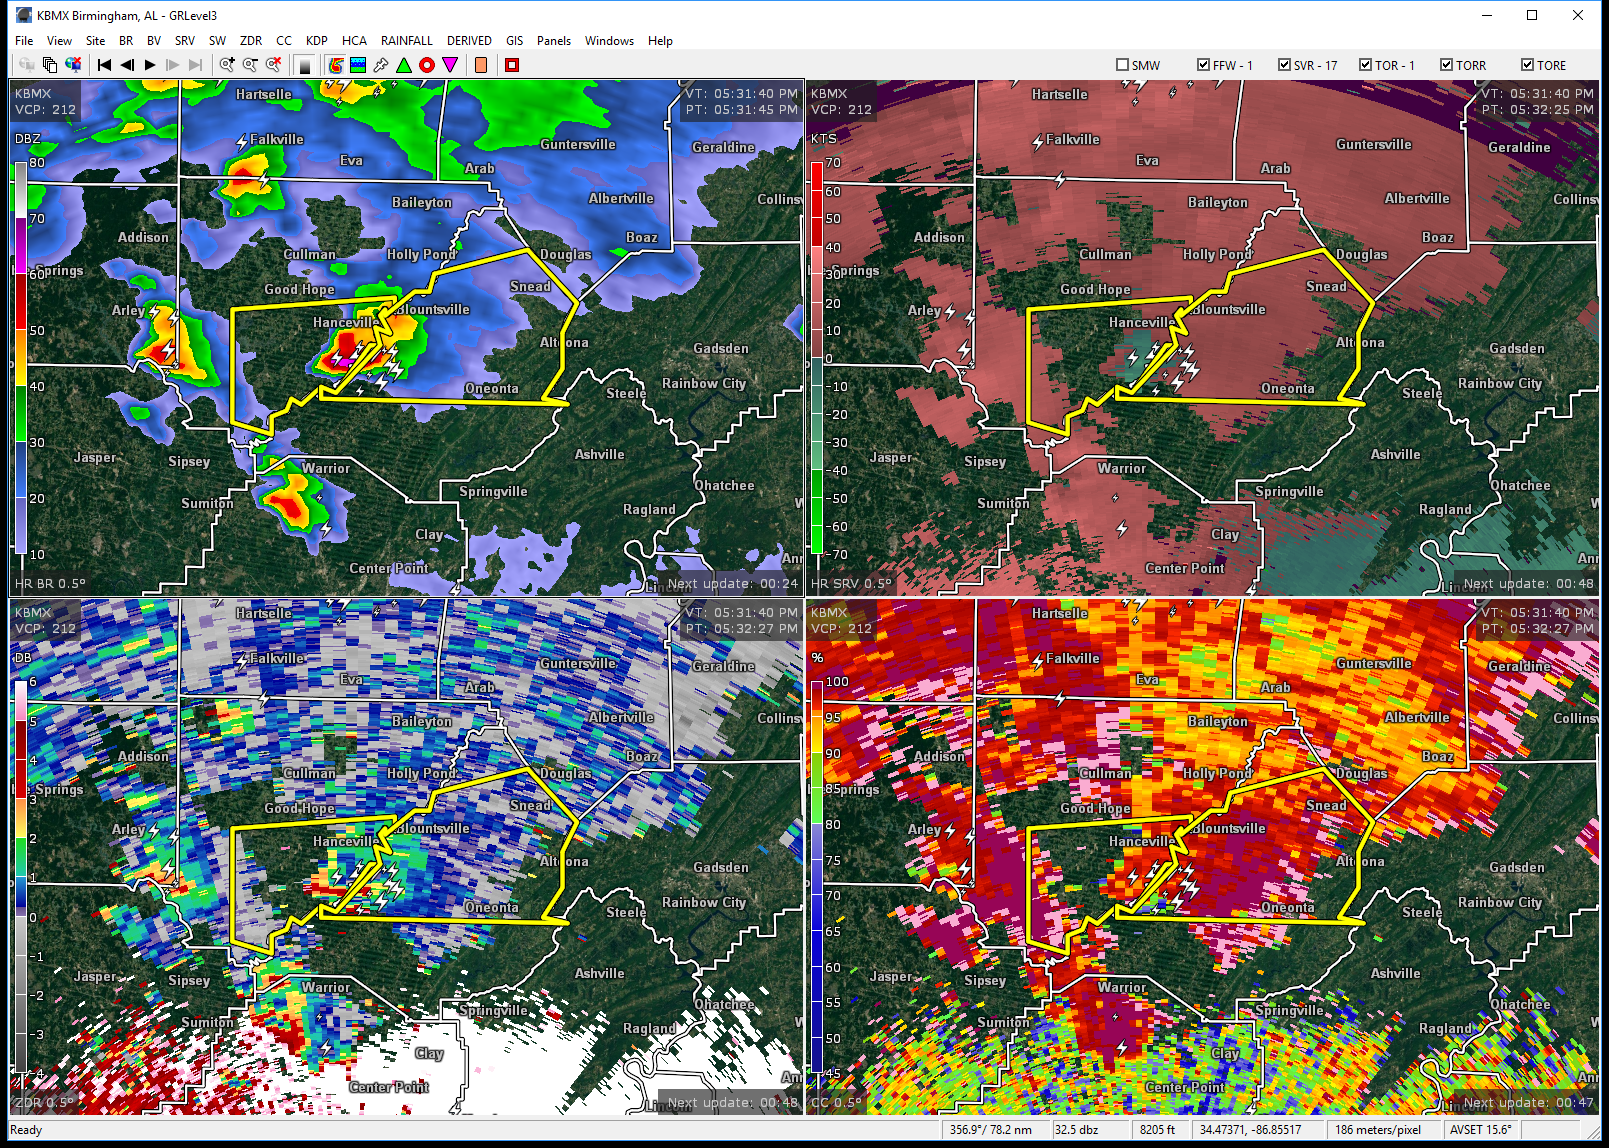Toggle the TOR - 1 checkbox
The height and width of the screenshot is (1148, 1609).
pos(1365,65)
